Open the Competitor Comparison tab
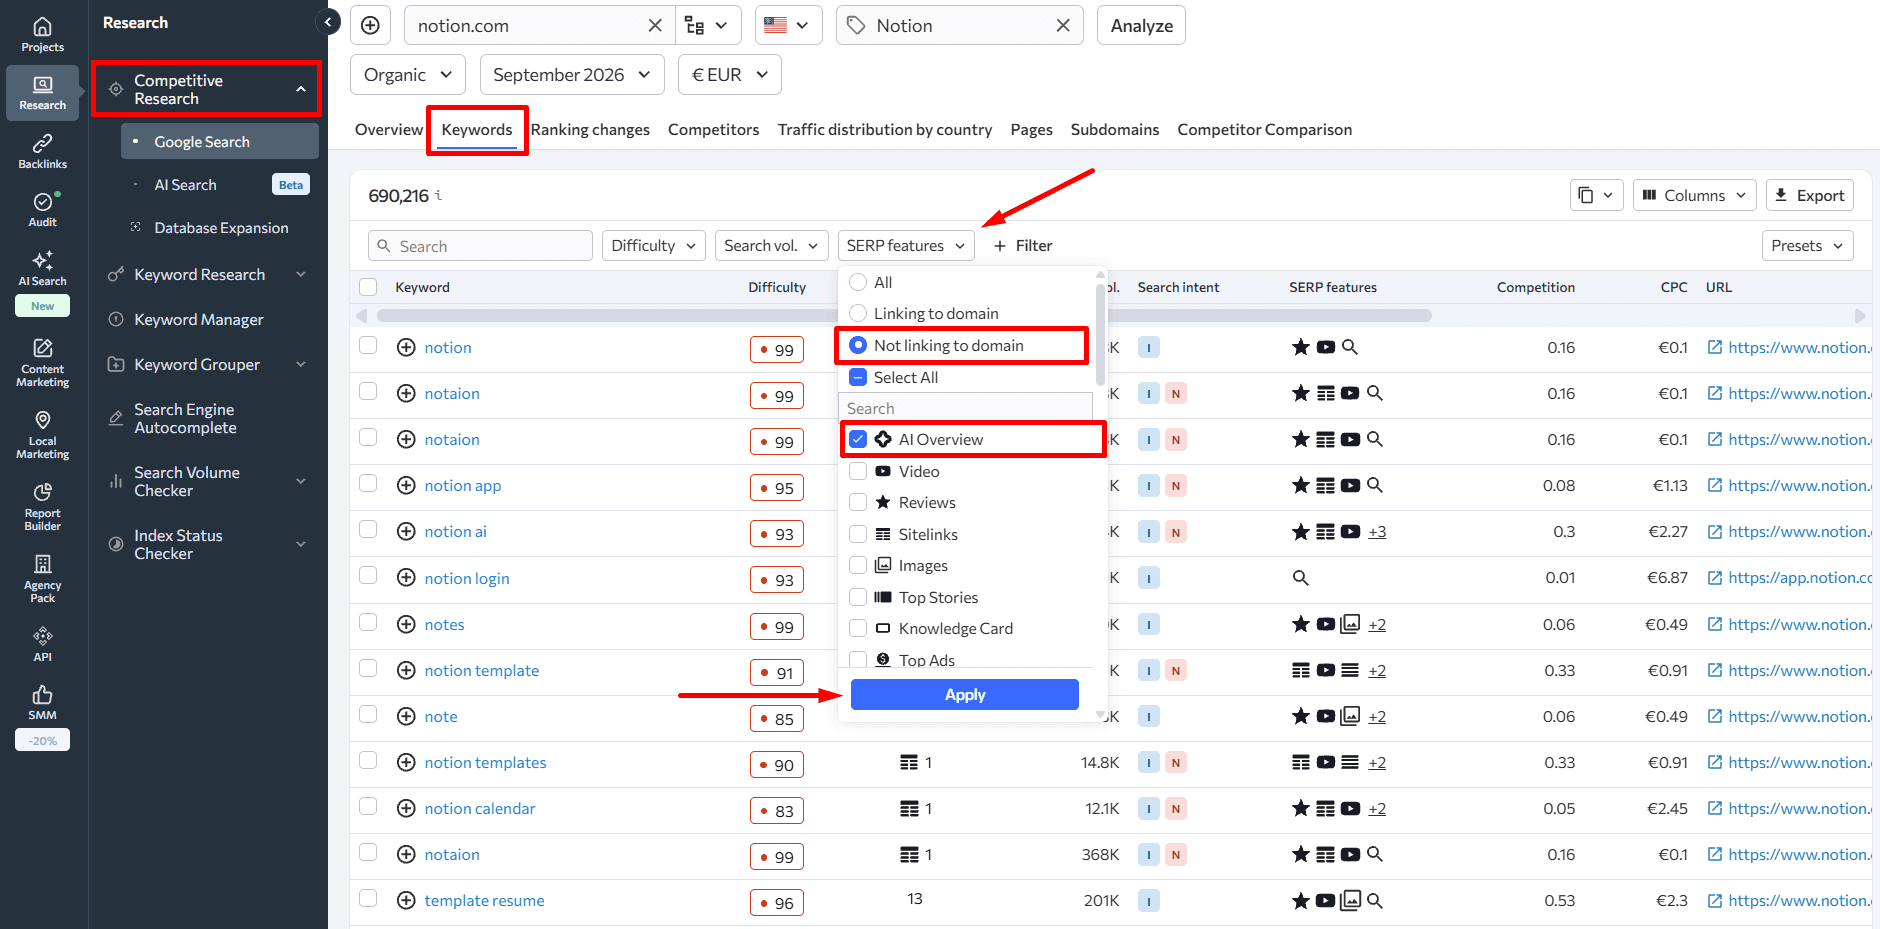Image resolution: width=1880 pixels, height=929 pixels. 1264,129
